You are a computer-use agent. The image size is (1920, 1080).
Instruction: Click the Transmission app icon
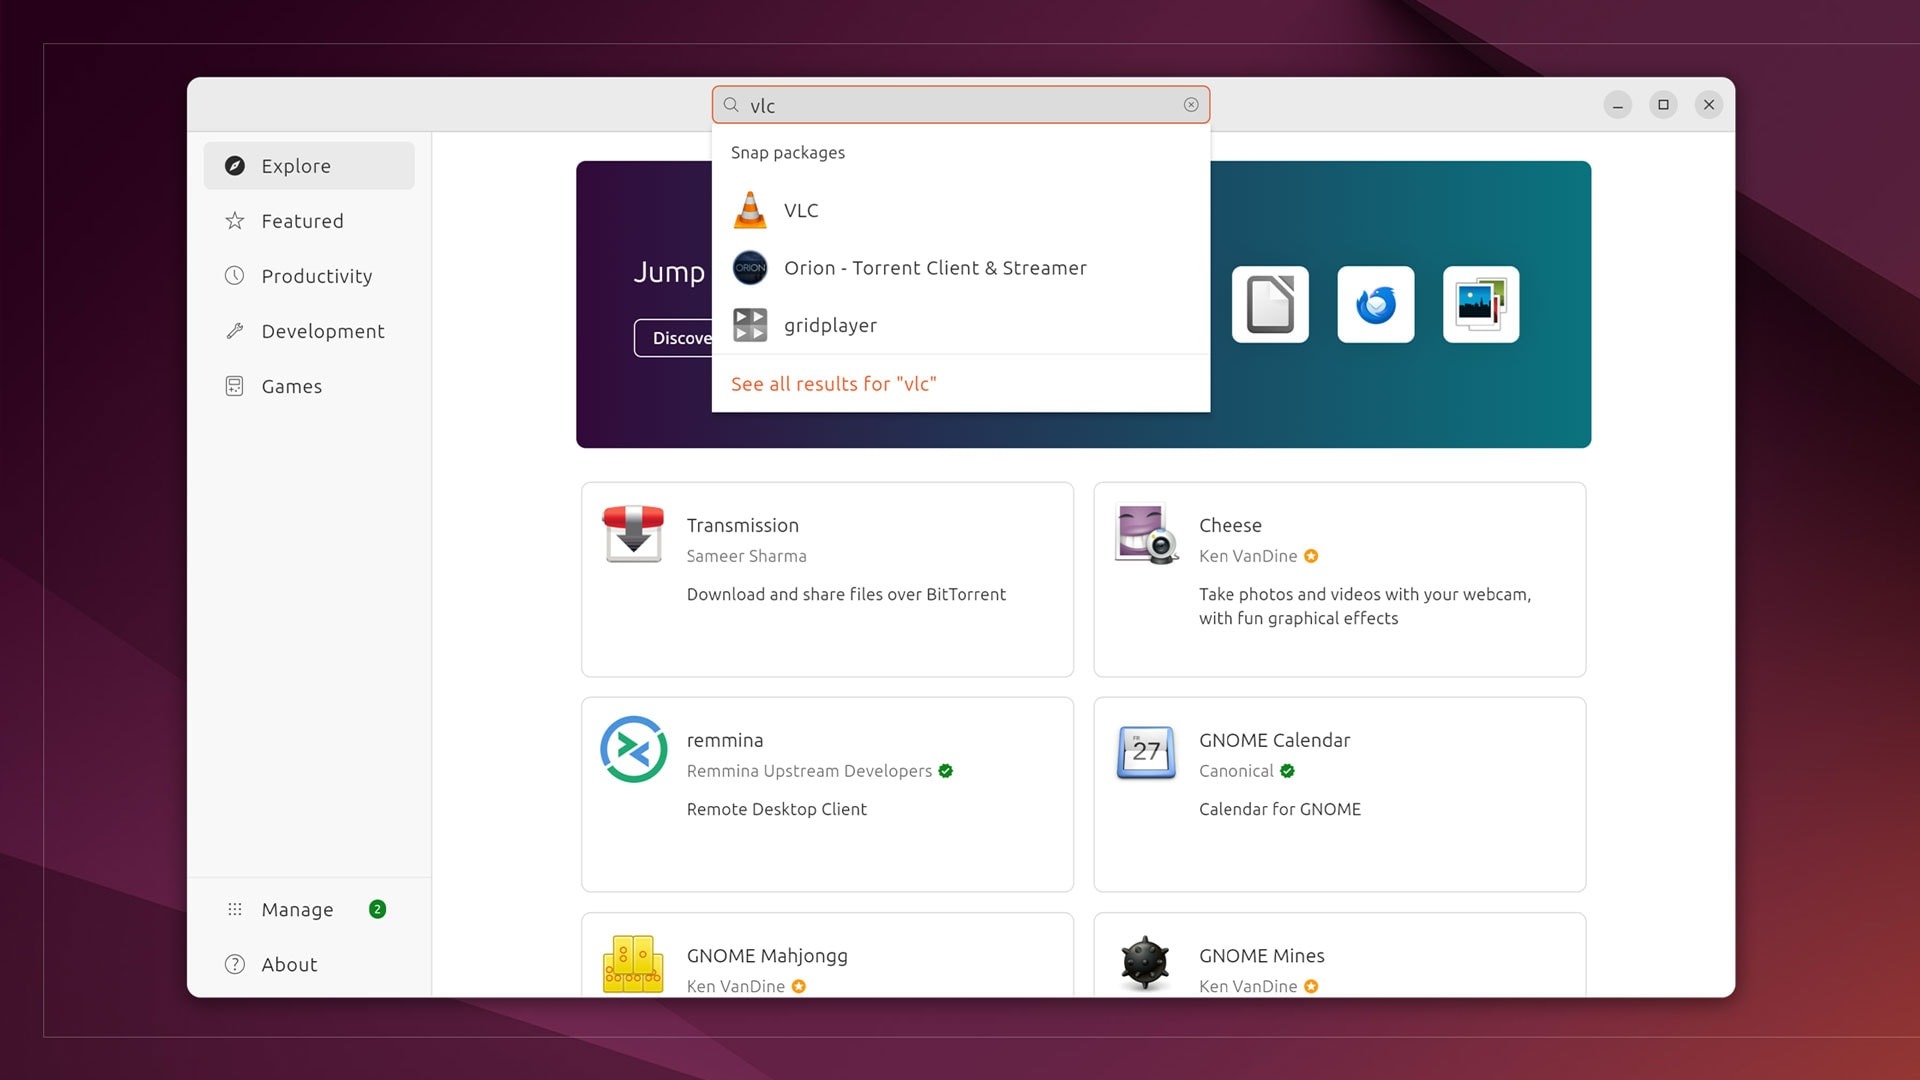(x=633, y=534)
